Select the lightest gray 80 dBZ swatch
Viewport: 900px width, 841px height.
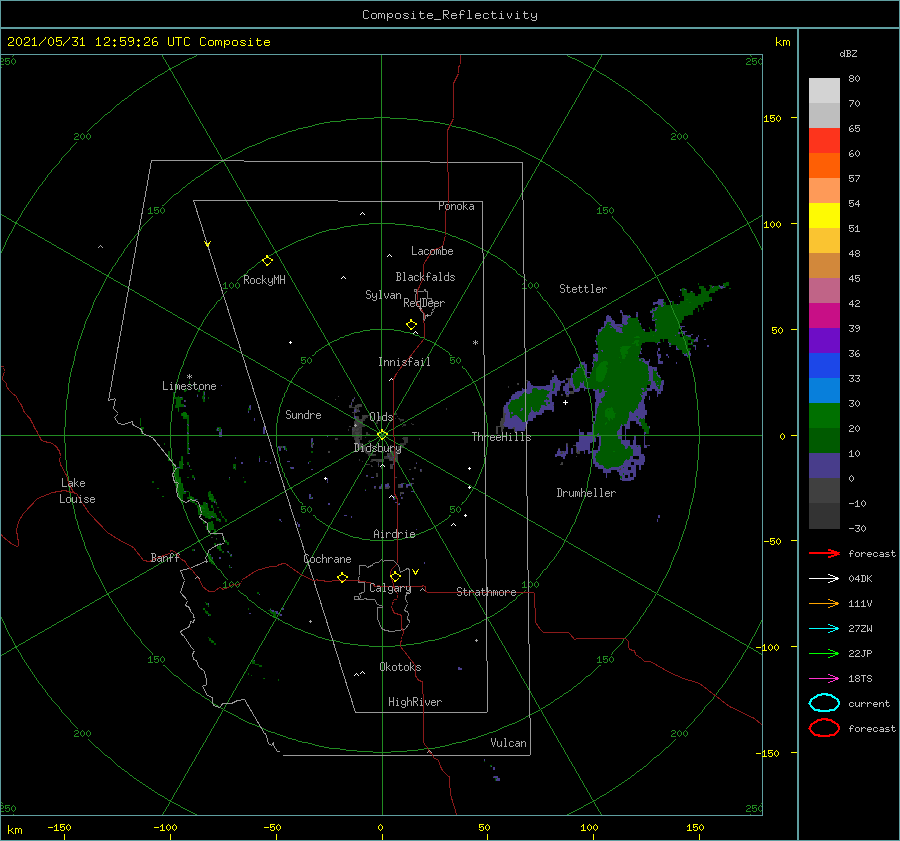click(824, 90)
